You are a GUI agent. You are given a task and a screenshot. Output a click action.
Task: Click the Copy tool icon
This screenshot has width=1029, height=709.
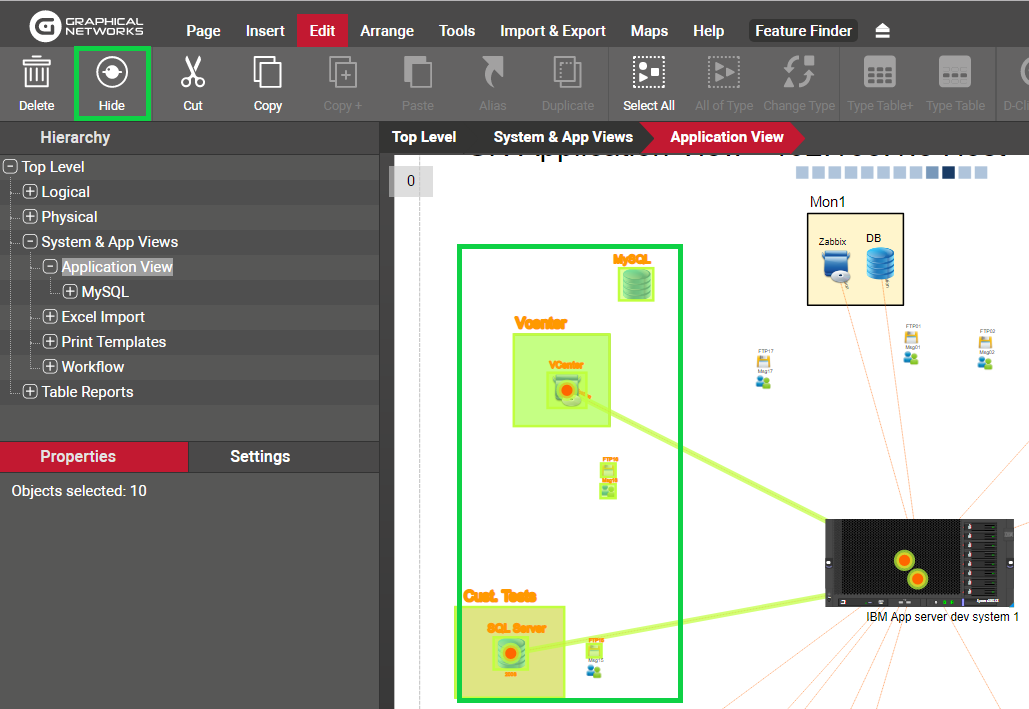267,74
